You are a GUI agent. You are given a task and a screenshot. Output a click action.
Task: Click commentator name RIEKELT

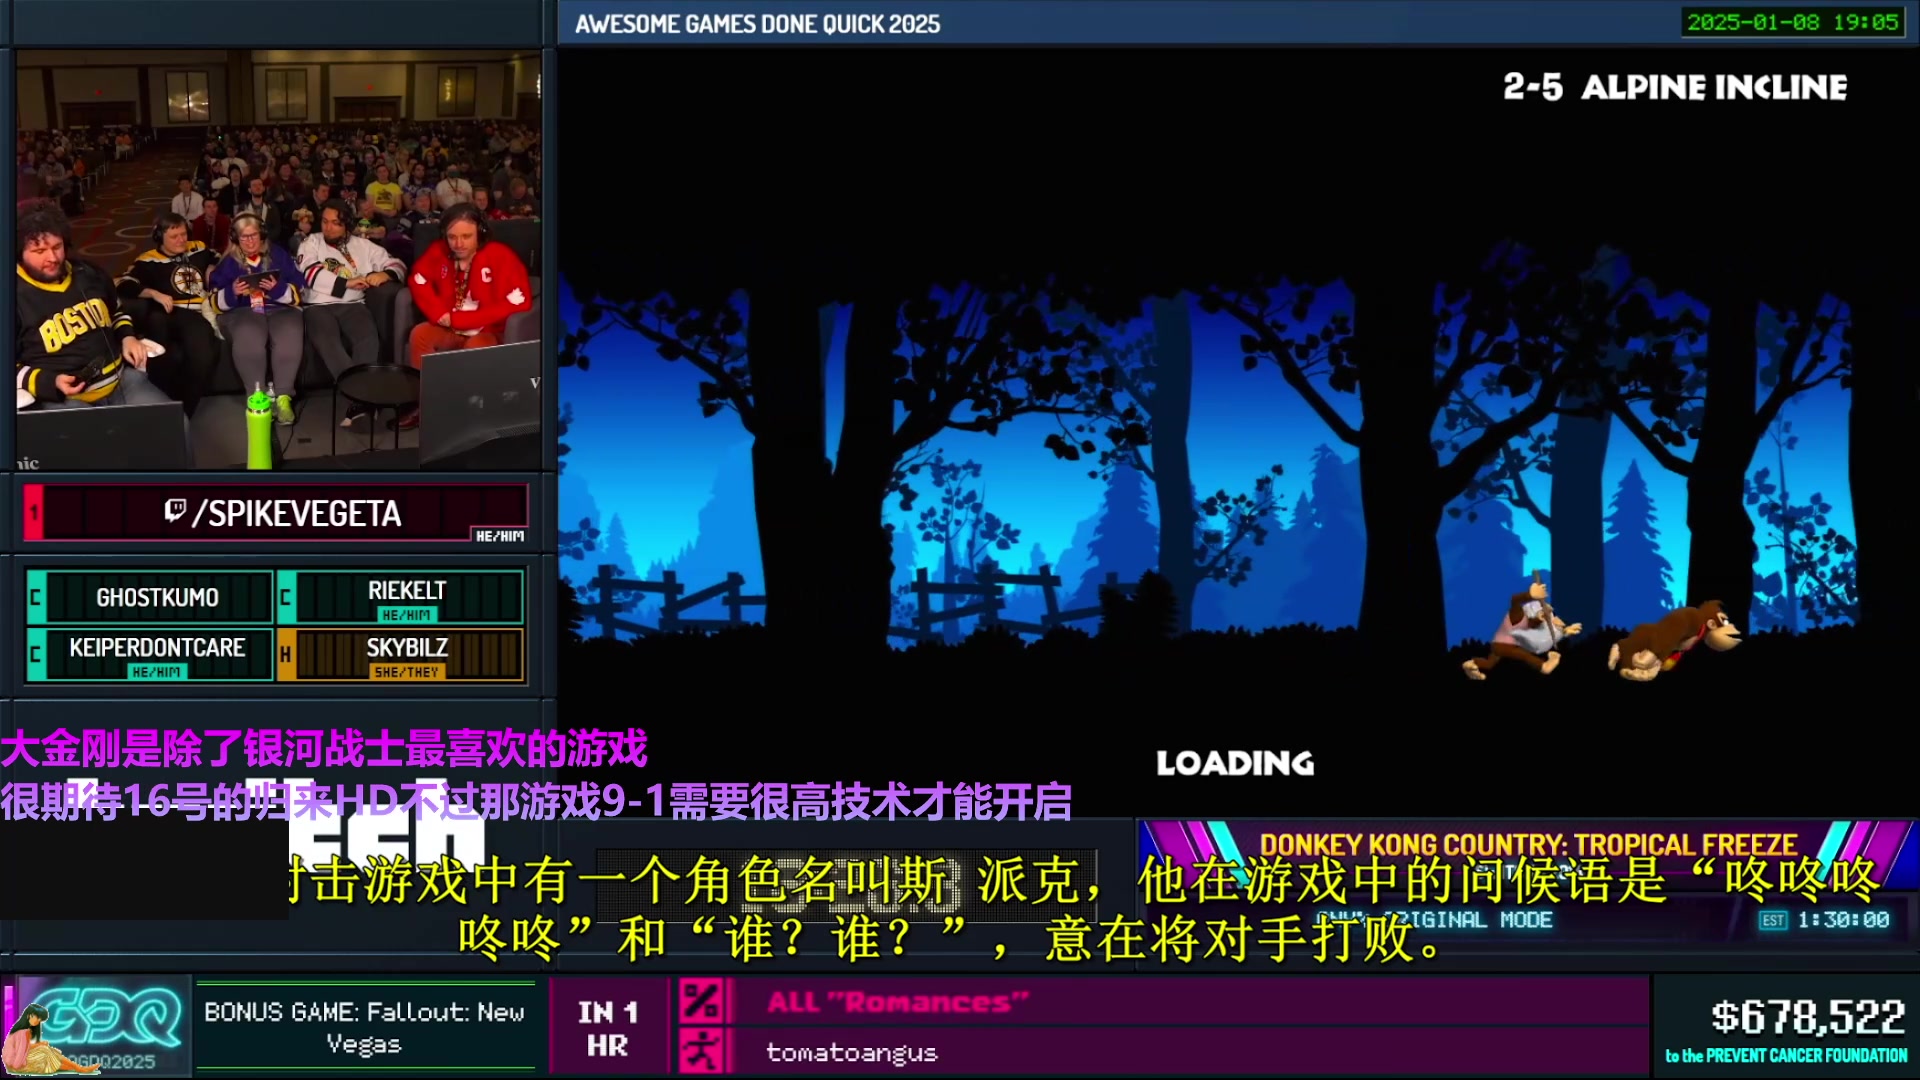click(x=407, y=590)
